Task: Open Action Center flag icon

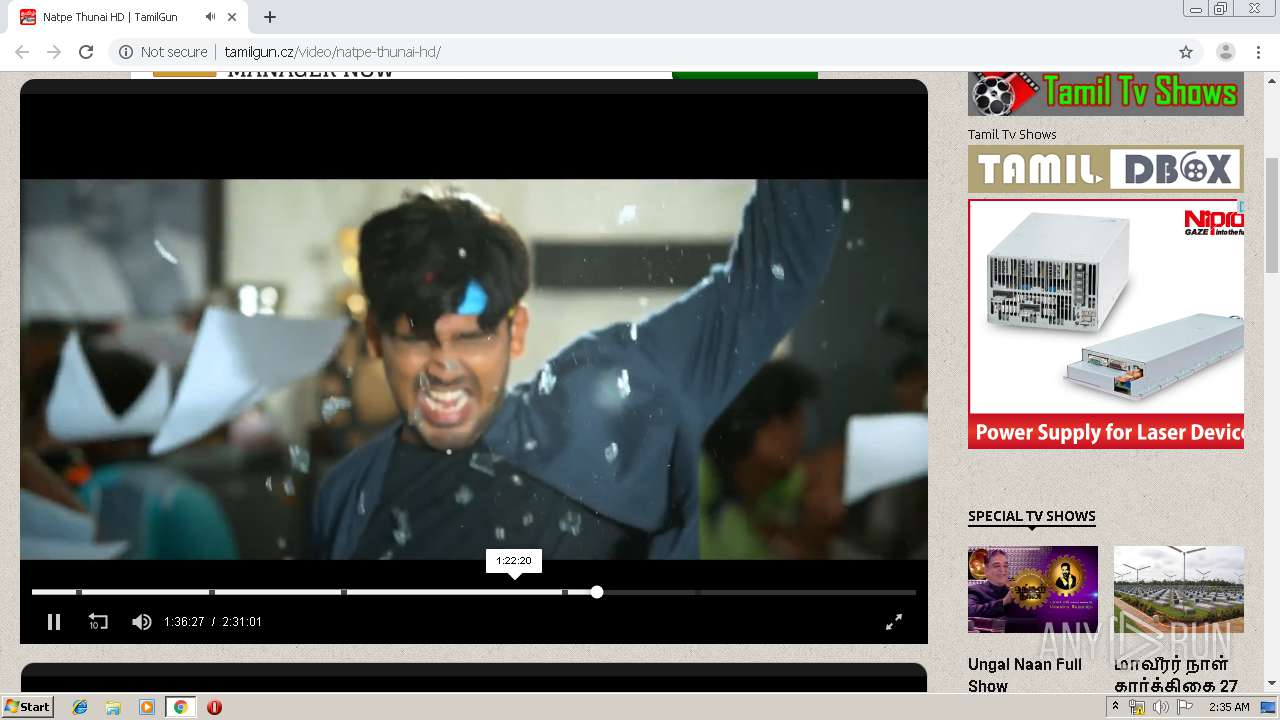Action: pyautogui.click(x=1184, y=707)
